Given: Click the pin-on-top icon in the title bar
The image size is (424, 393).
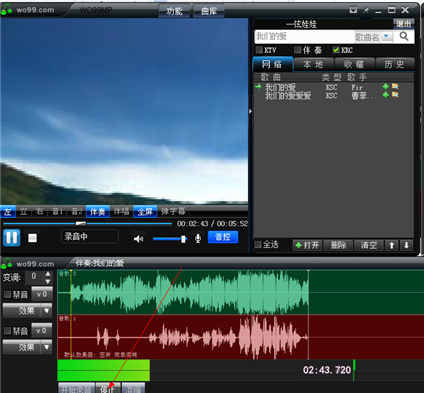Looking at the screenshot, I should [366, 10].
